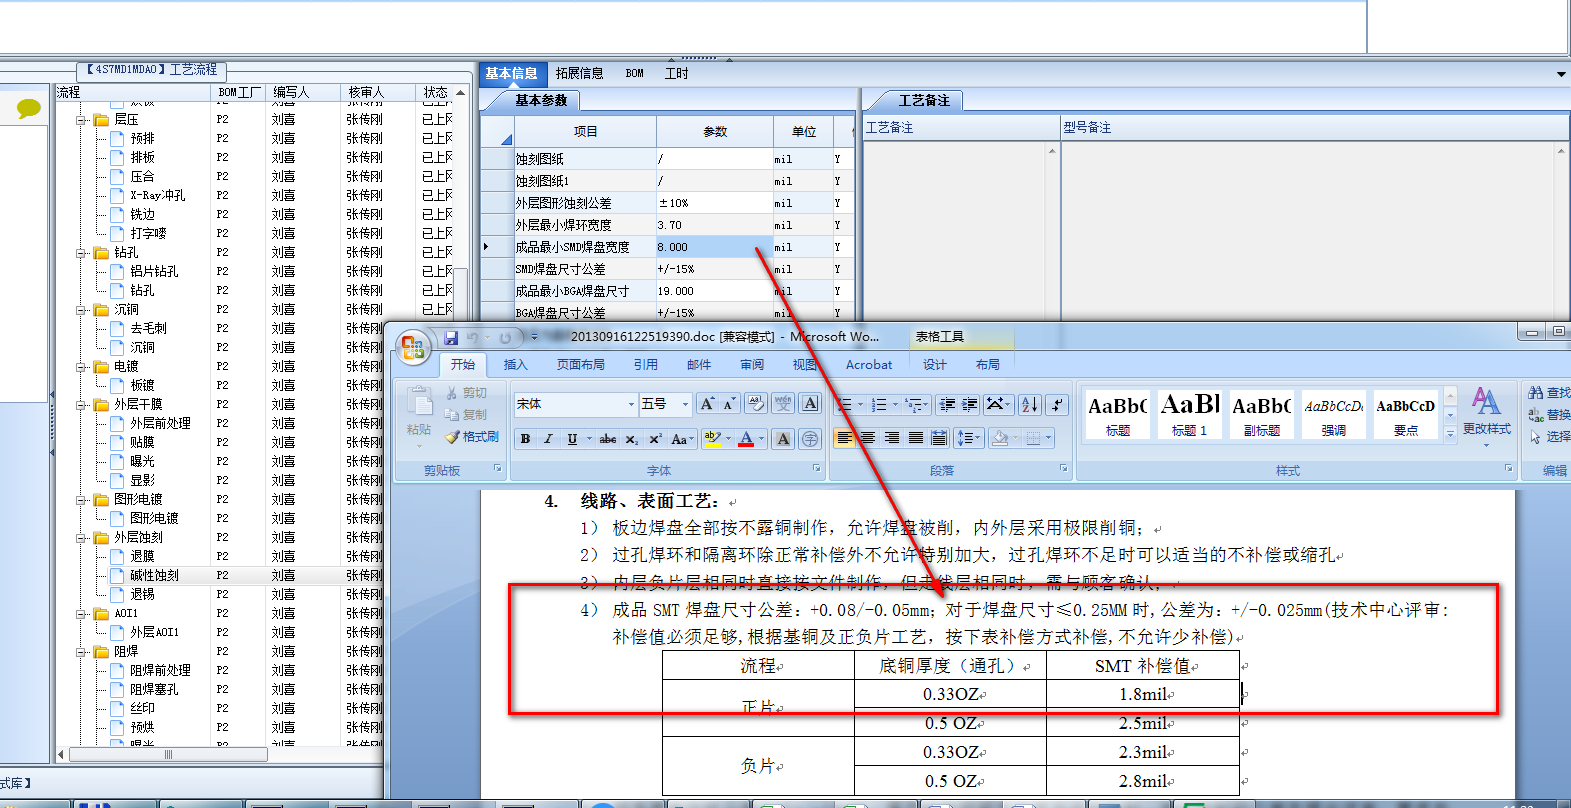
Task: Click the shading fill color button
Action: click(999, 438)
